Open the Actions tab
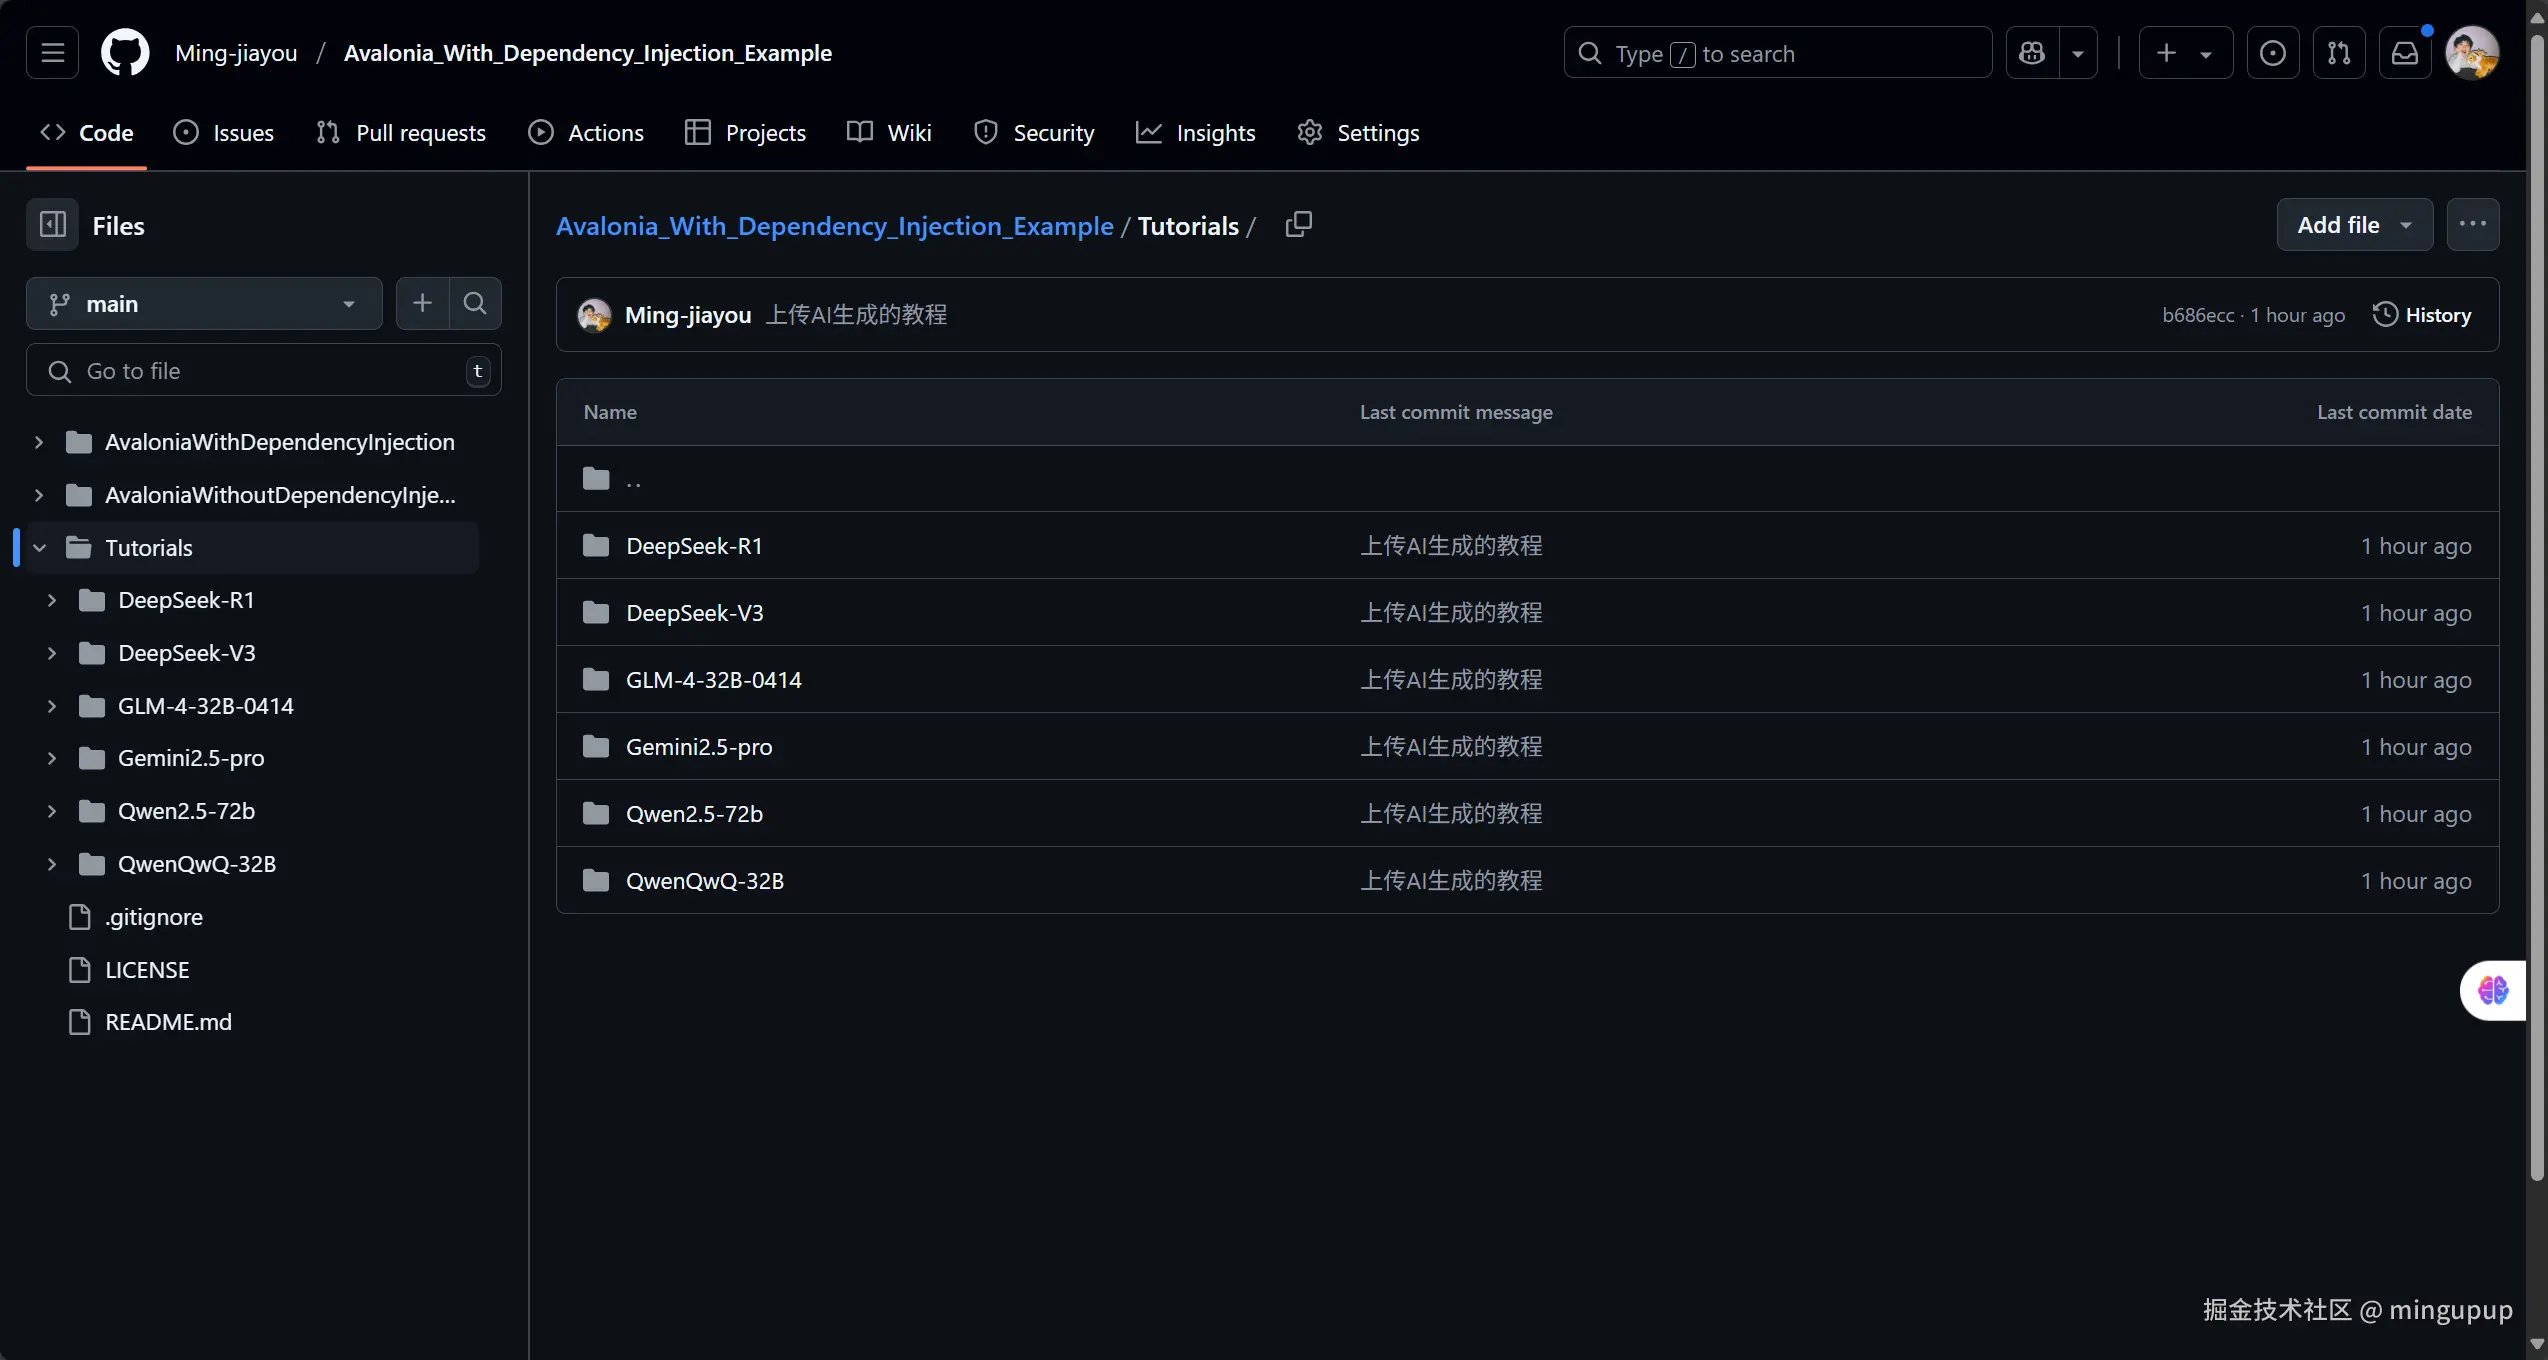 point(586,132)
